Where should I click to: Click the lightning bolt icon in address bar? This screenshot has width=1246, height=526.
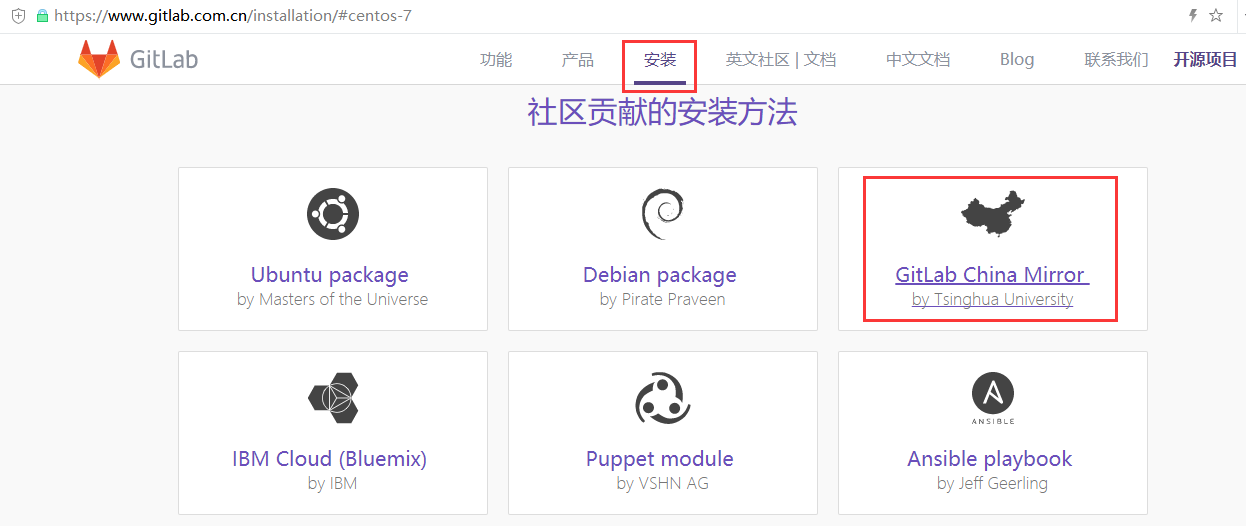(1192, 15)
